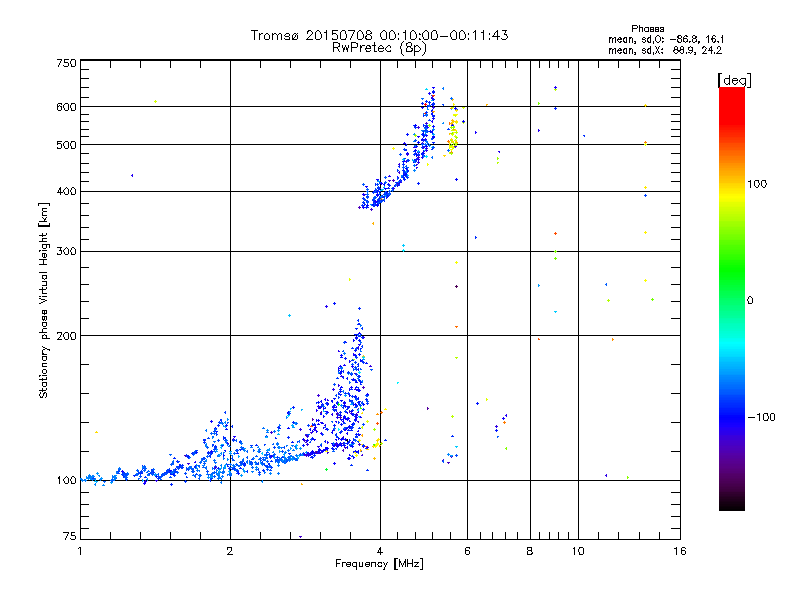The image size is (800, 600).
Task: Click the x-axis tick label '2'
Action: pos(230,551)
